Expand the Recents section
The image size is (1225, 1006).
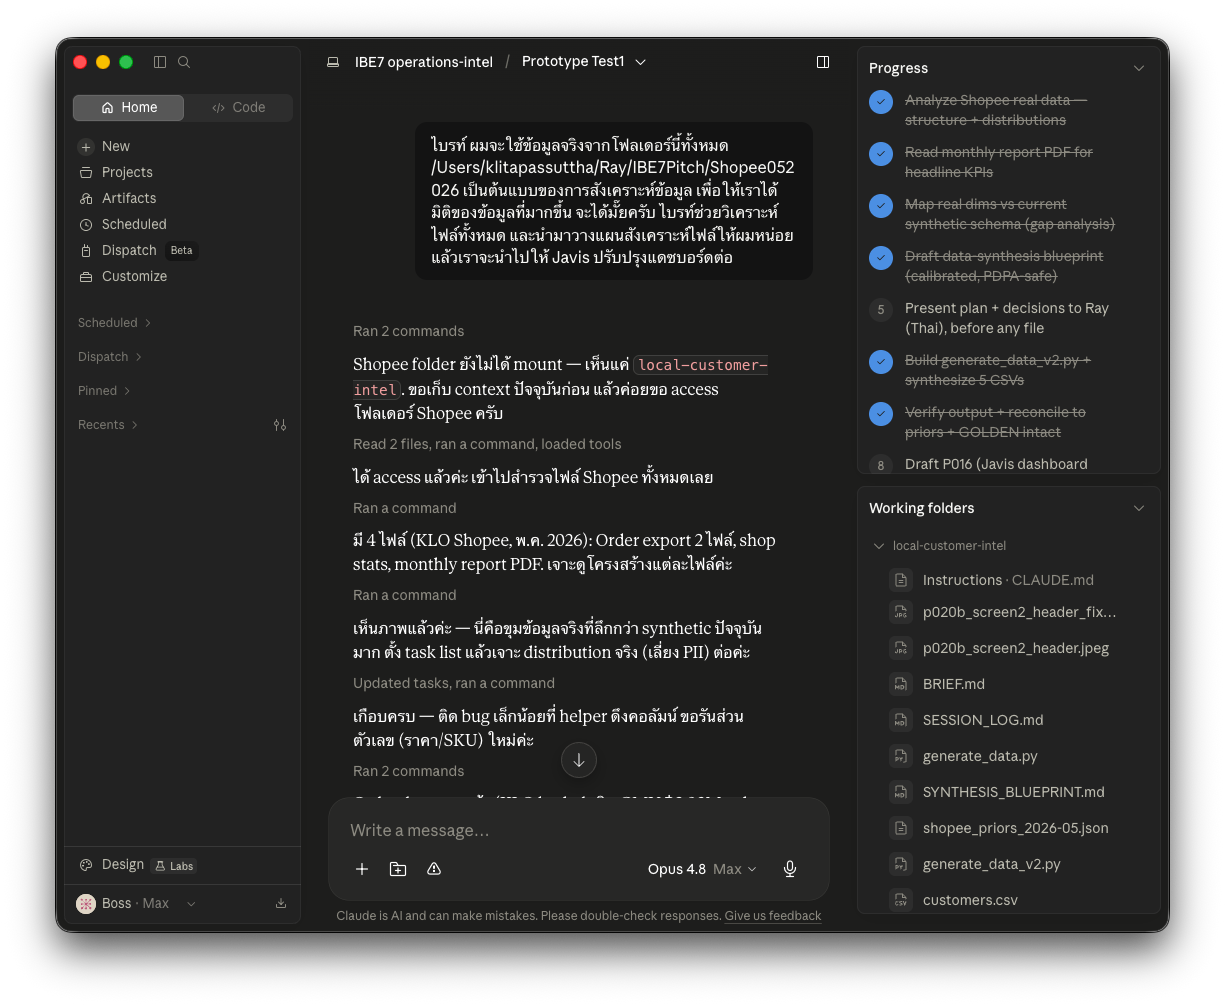108,425
